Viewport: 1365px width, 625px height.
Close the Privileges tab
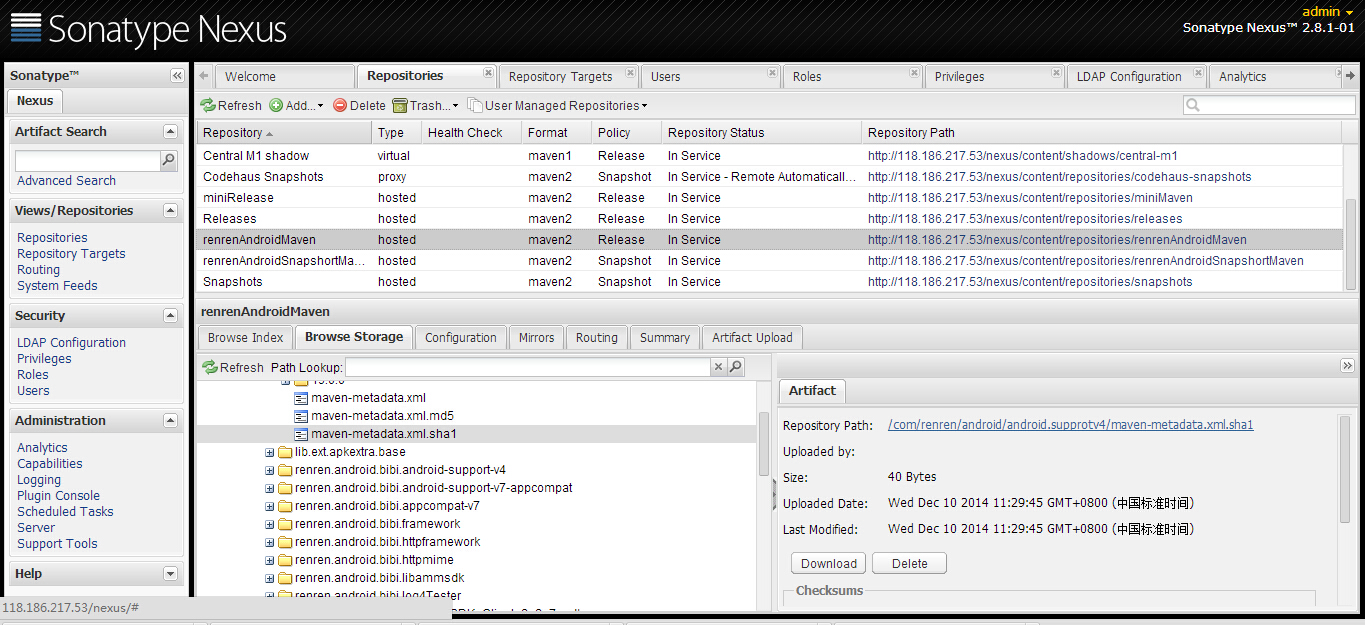[1057, 73]
